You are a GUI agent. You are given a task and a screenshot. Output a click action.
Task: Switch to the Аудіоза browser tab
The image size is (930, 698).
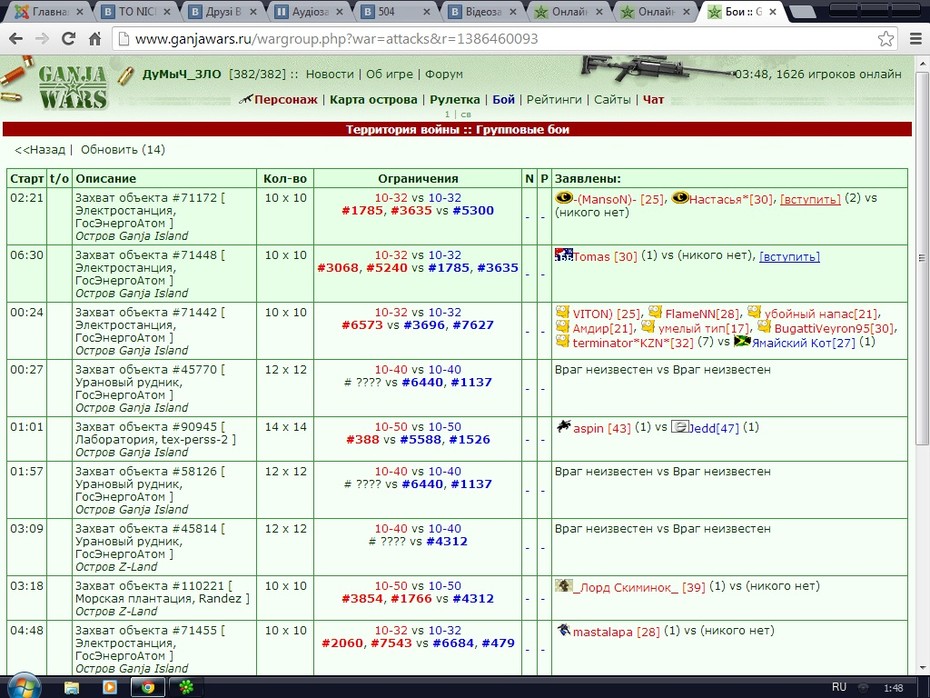point(309,11)
